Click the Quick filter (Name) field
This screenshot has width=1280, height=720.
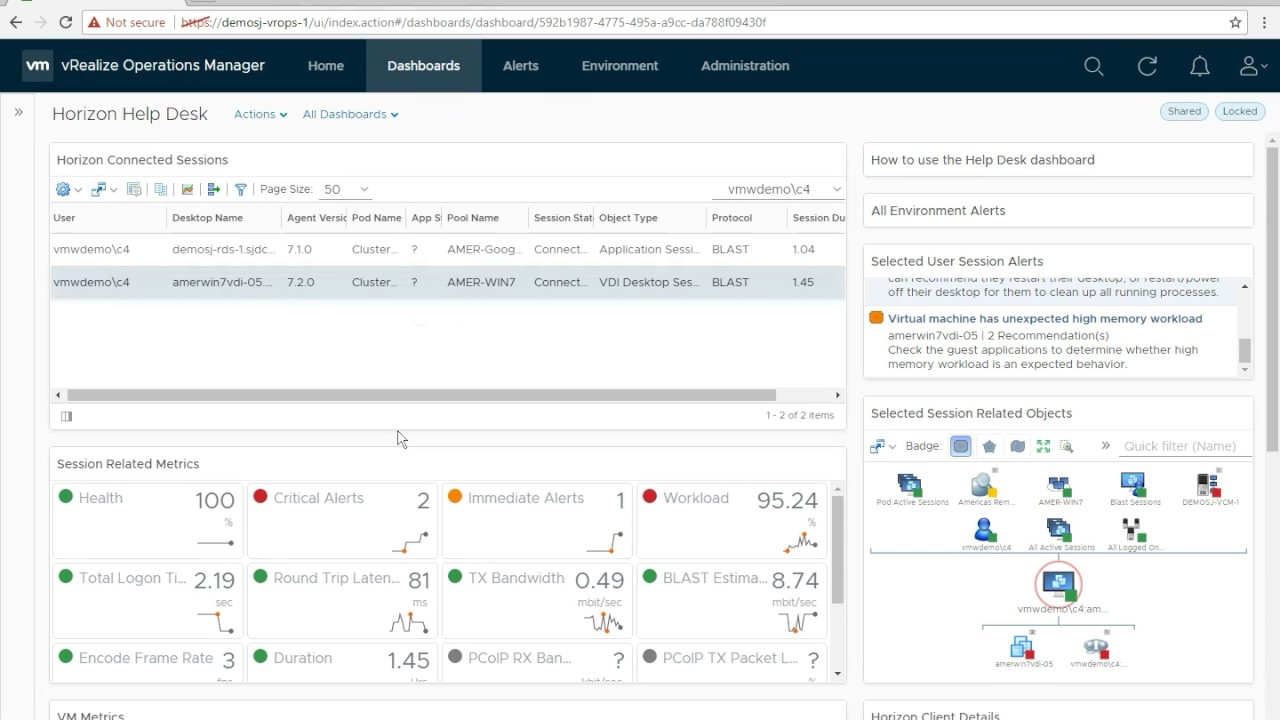pyautogui.click(x=1186, y=446)
